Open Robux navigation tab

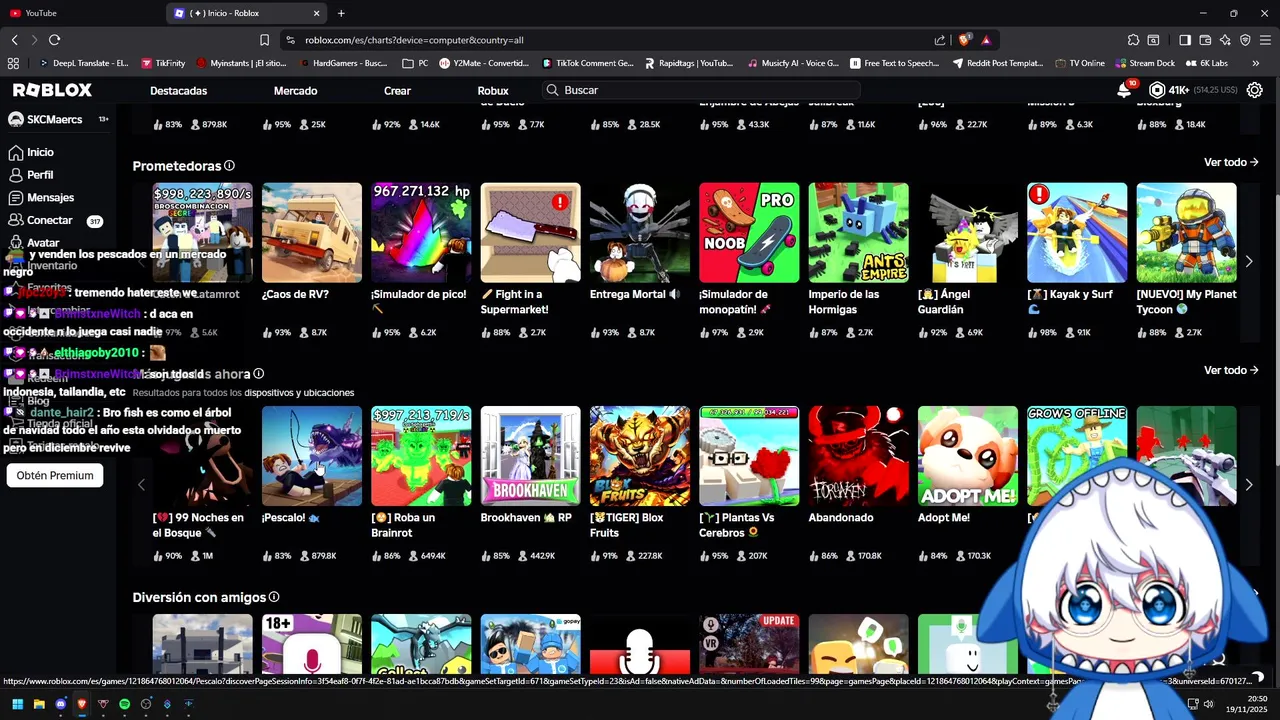pos(493,90)
